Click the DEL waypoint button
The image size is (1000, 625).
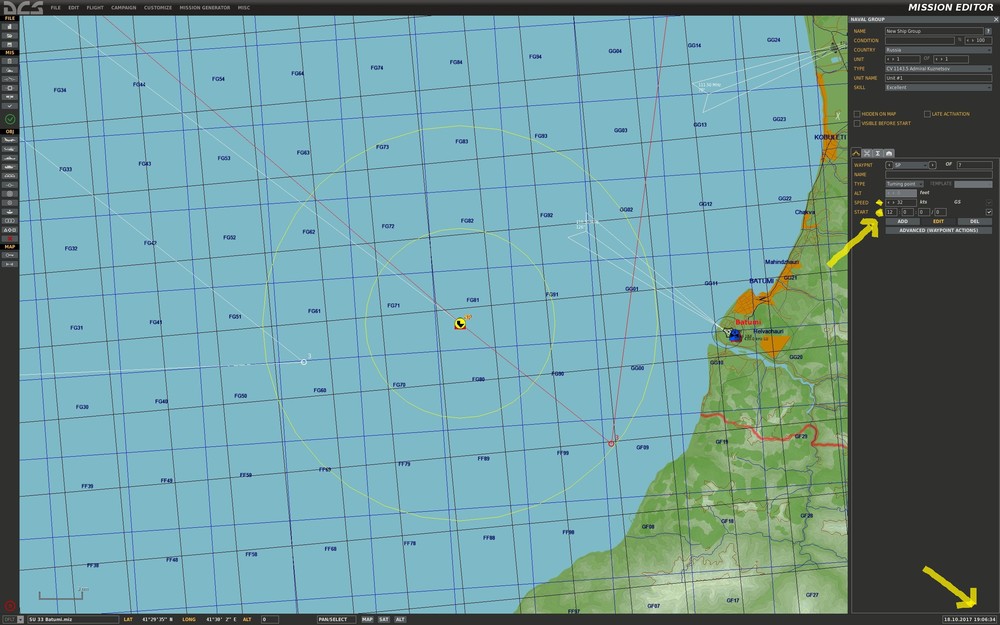pos(974,221)
